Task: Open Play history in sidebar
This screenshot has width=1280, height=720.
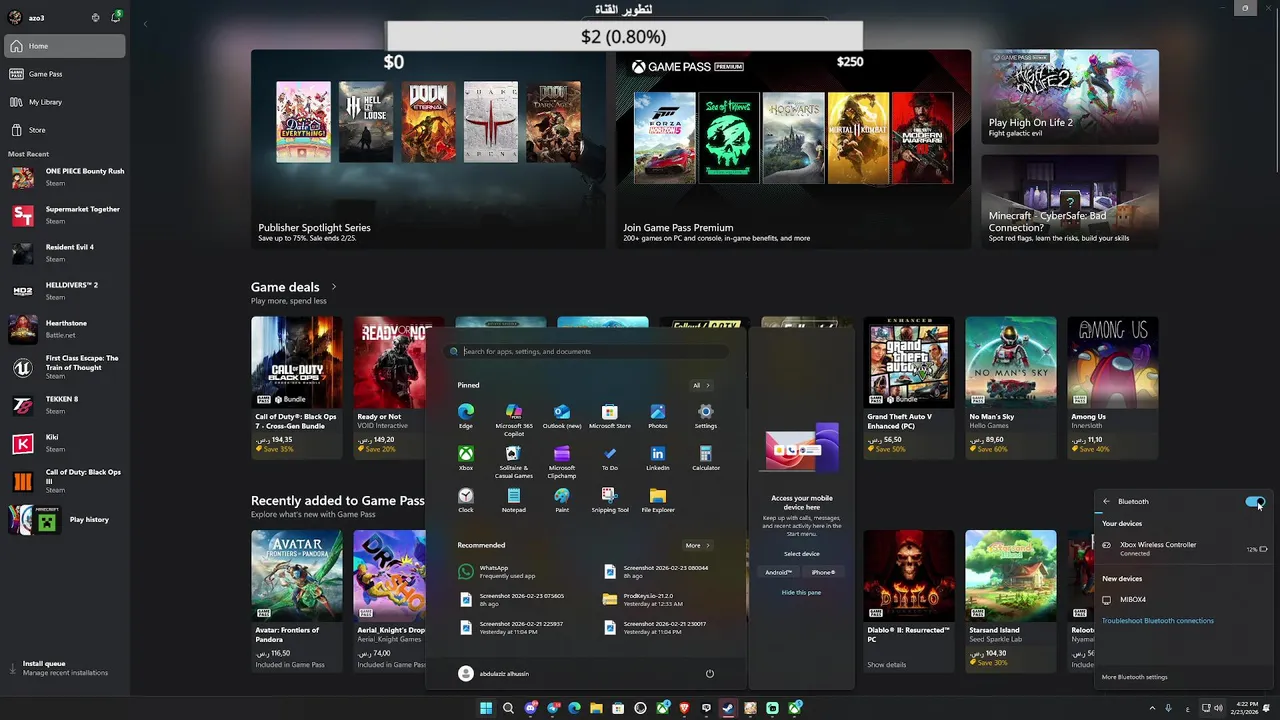Action: pos(65,520)
